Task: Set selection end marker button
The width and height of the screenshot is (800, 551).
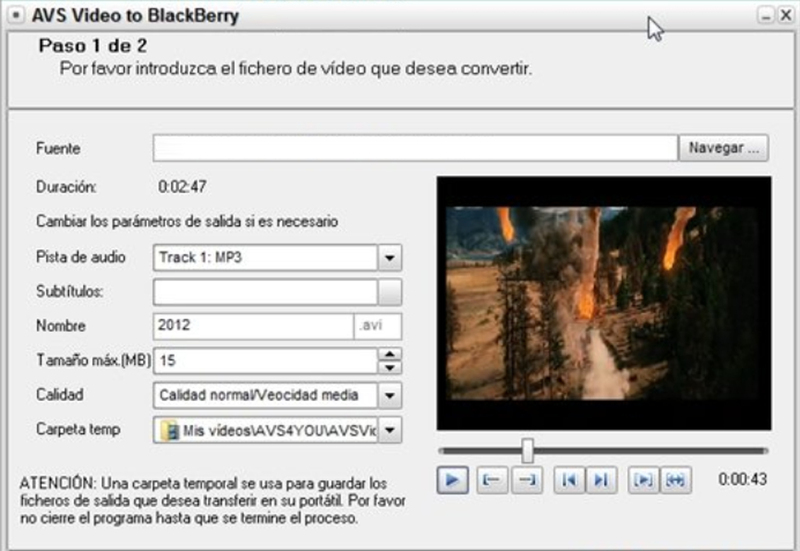Action: [527, 480]
